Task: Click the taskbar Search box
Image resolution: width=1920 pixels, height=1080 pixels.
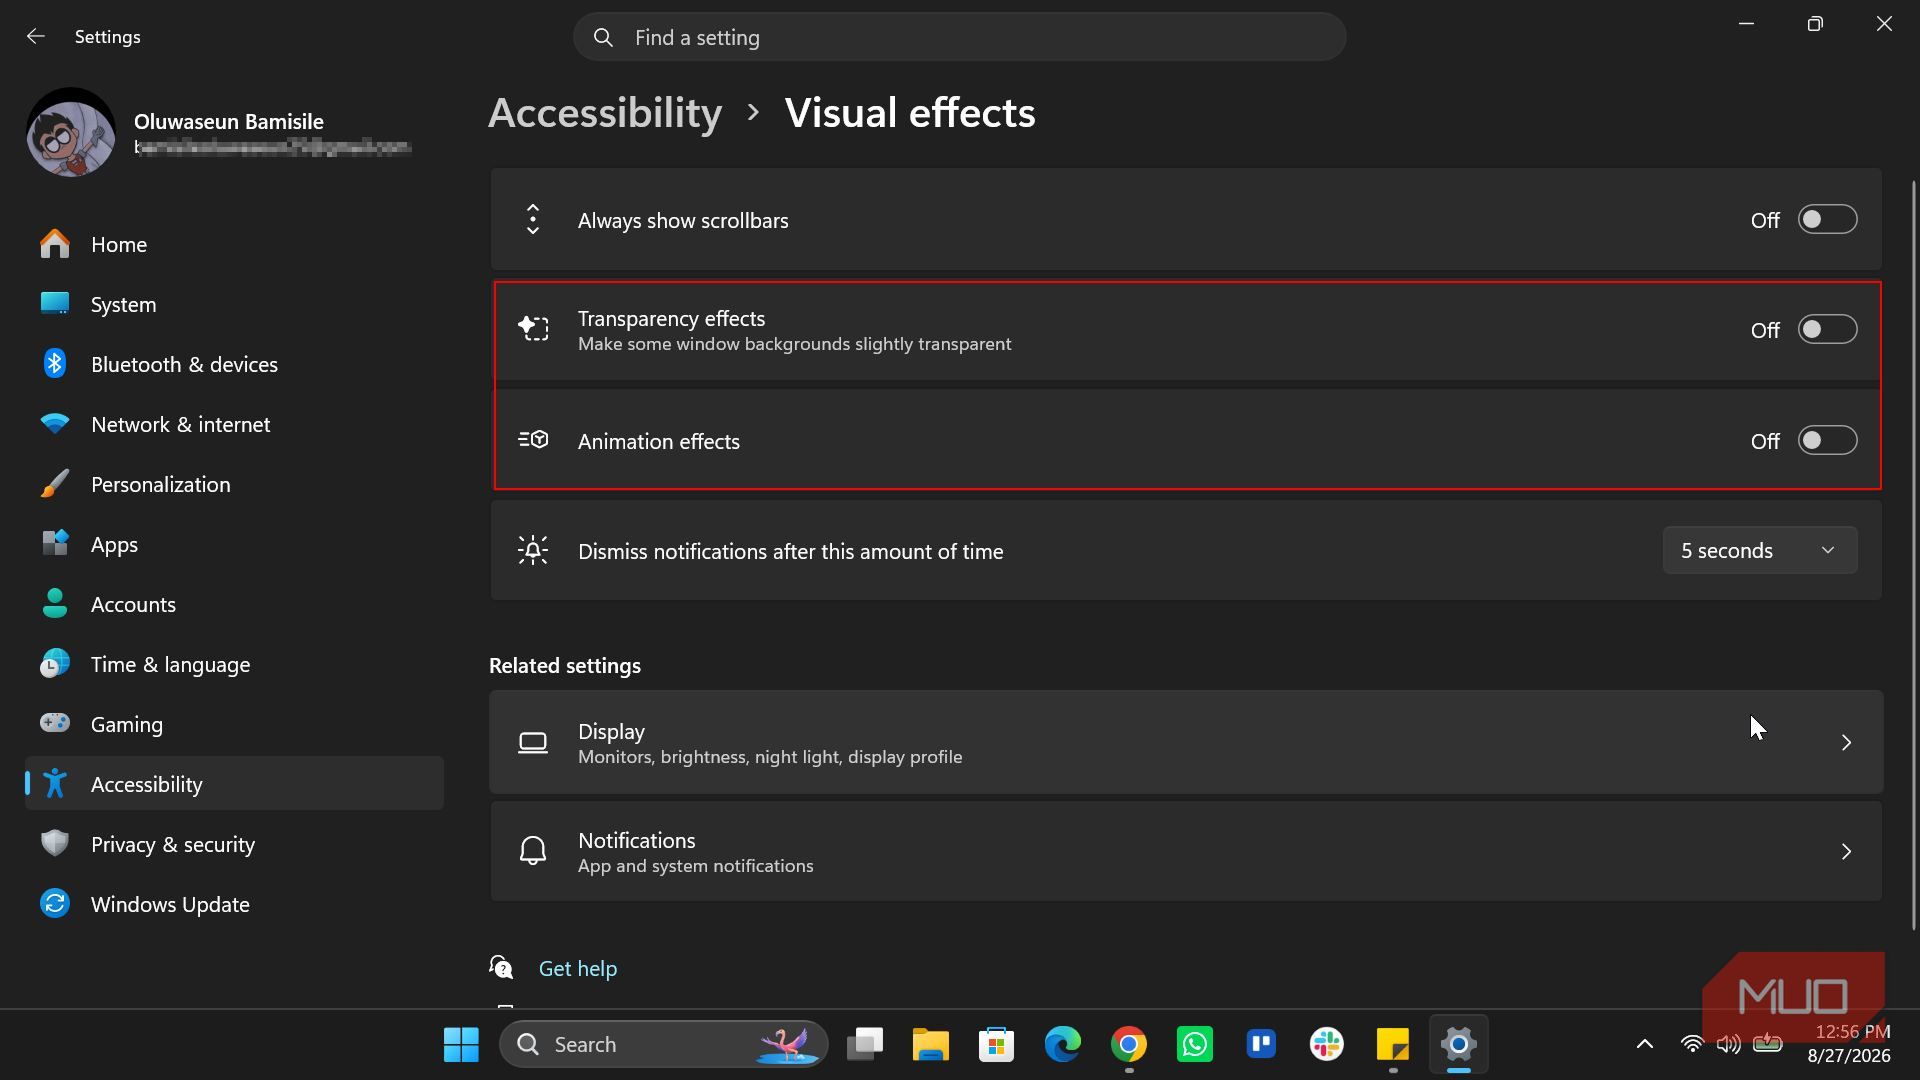Action: click(664, 1045)
